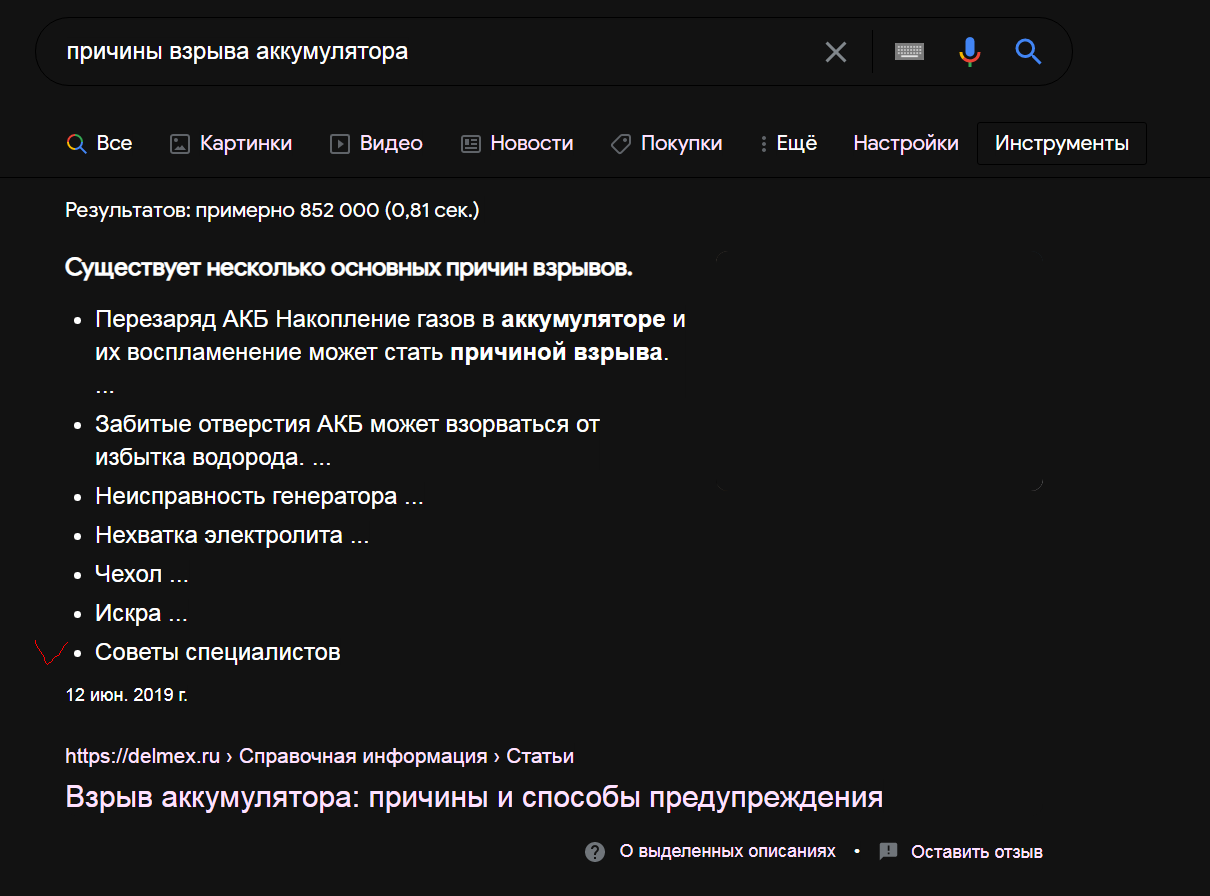Click the question mark help icon
The height and width of the screenshot is (896, 1210).
tap(595, 852)
